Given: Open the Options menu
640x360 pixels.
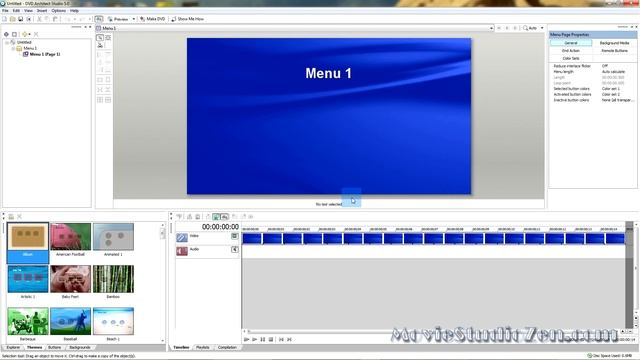Looking at the screenshot, I should (x=59, y=11).
